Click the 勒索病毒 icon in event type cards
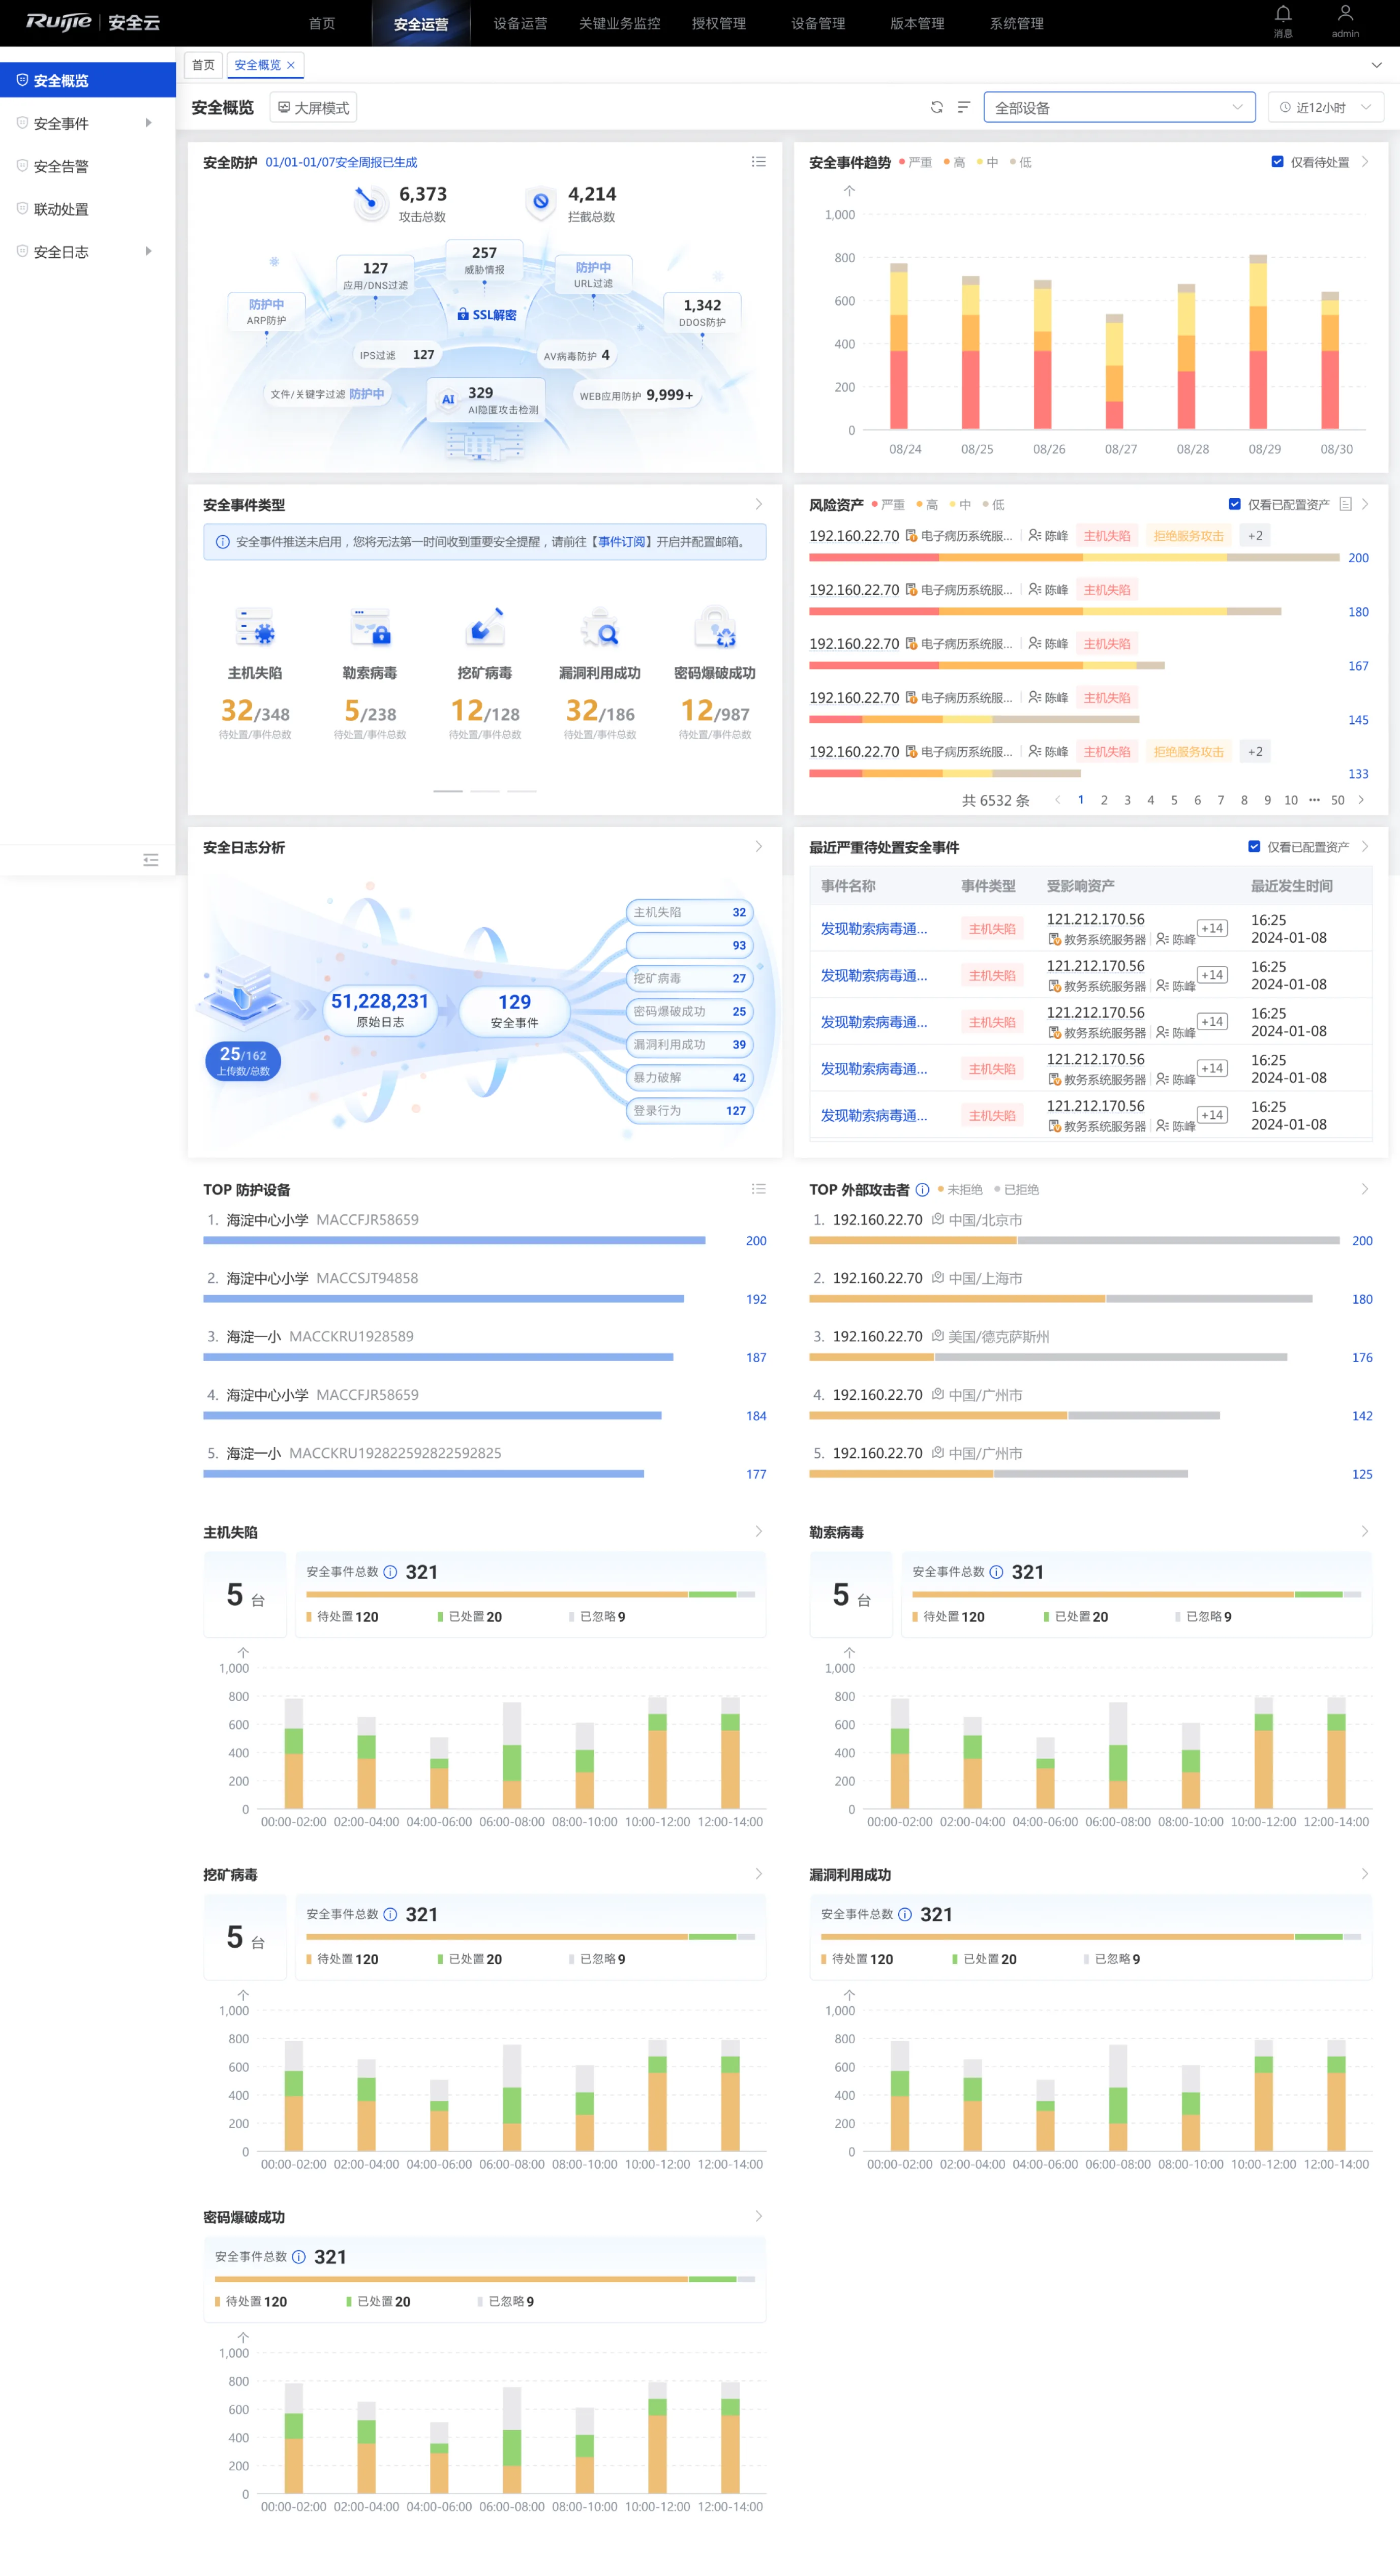This screenshot has height=2576, width=1400. tap(370, 628)
